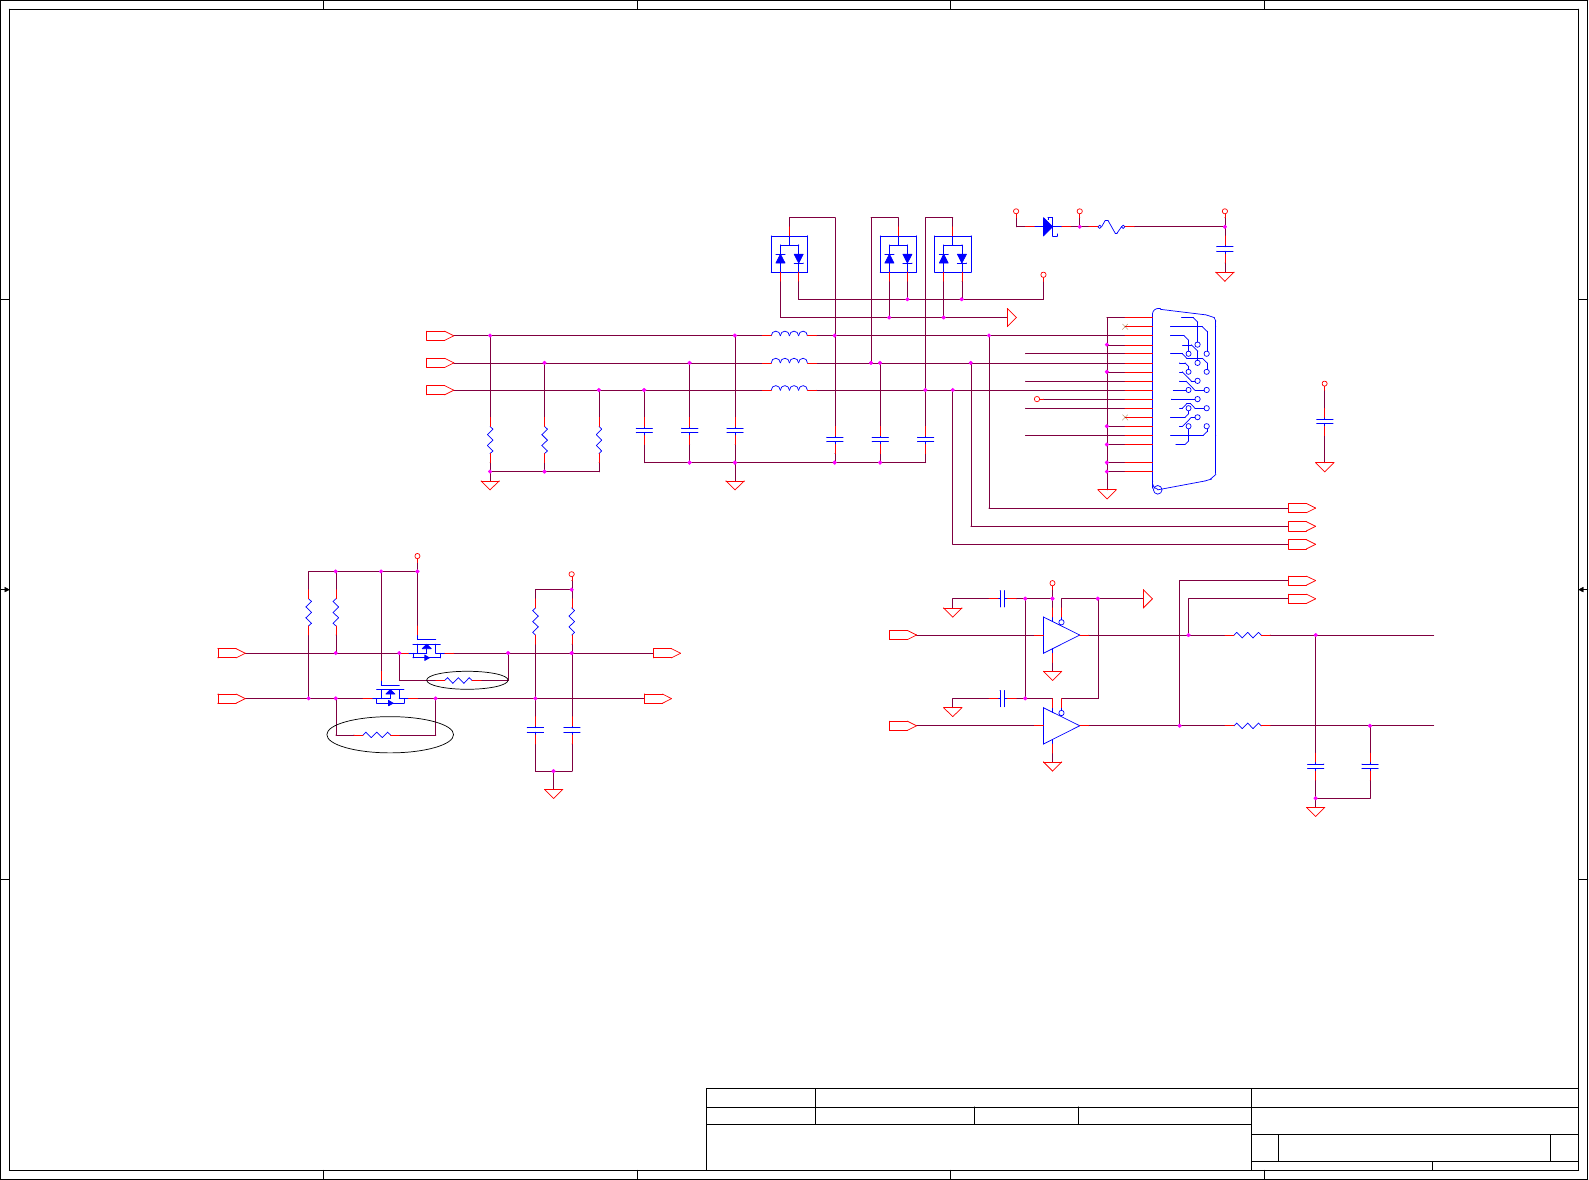1589x1180 pixels.
Task: Select the lower buffer amplifier triangle
Action: pyautogui.click(x=1061, y=726)
